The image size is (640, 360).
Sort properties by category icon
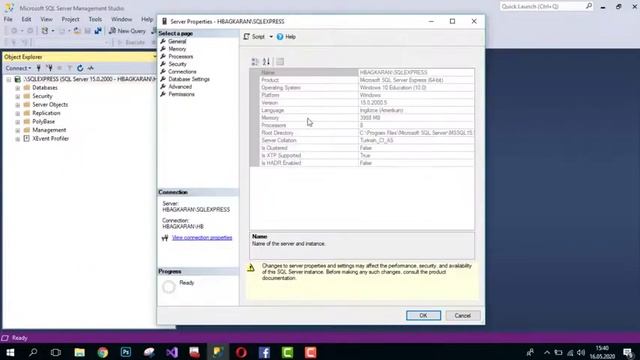[x=255, y=62]
